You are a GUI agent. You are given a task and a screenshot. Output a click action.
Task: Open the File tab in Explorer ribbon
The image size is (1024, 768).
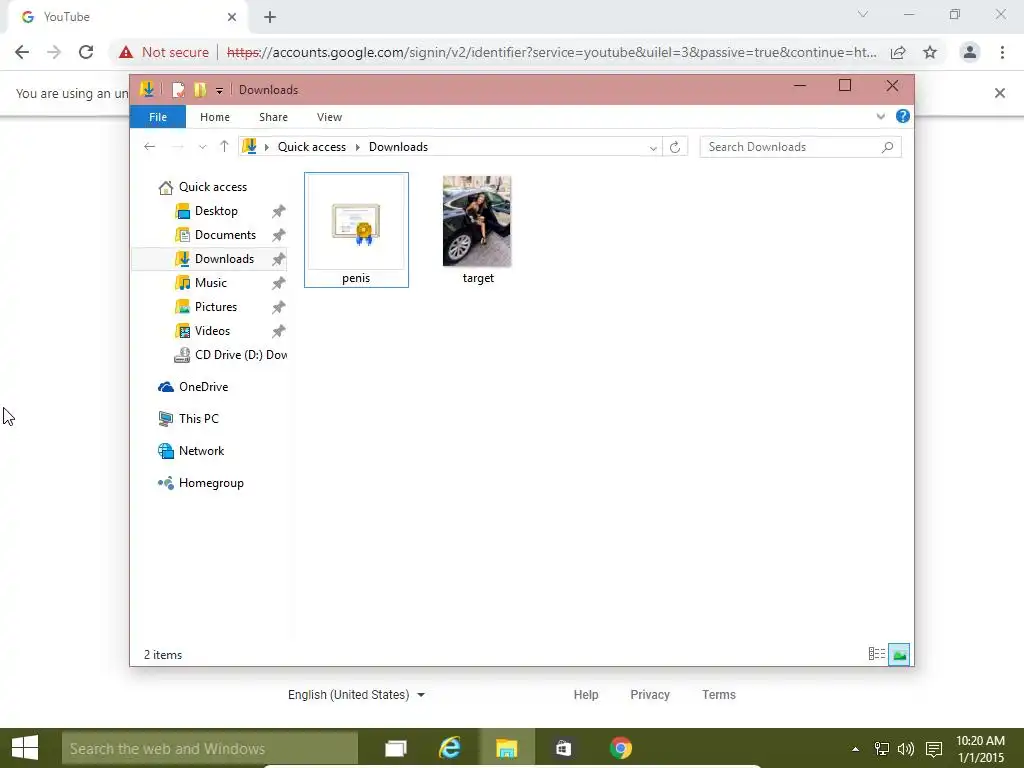[x=157, y=117]
